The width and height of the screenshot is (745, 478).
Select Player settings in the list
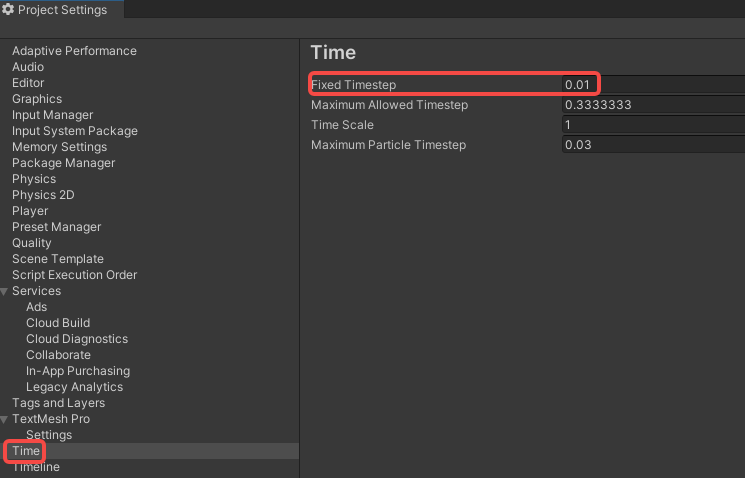pyautogui.click(x=30, y=211)
